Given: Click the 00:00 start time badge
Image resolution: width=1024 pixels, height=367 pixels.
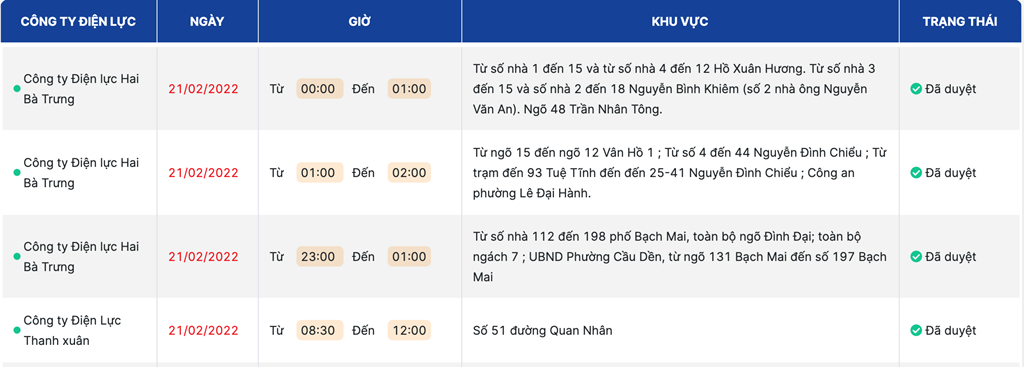Looking at the screenshot, I should pyautogui.click(x=319, y=89).
